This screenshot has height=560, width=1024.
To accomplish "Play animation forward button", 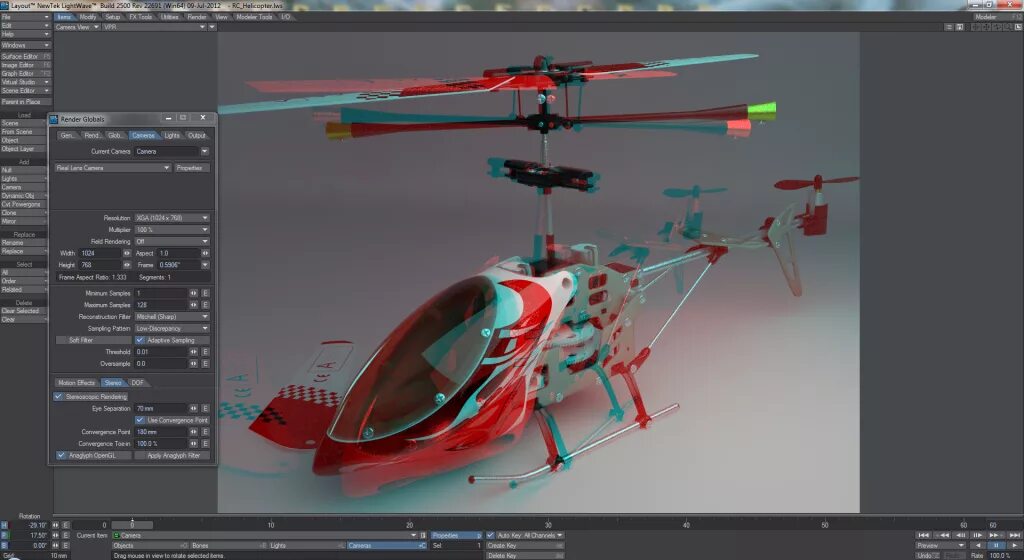I will 1015,545.
